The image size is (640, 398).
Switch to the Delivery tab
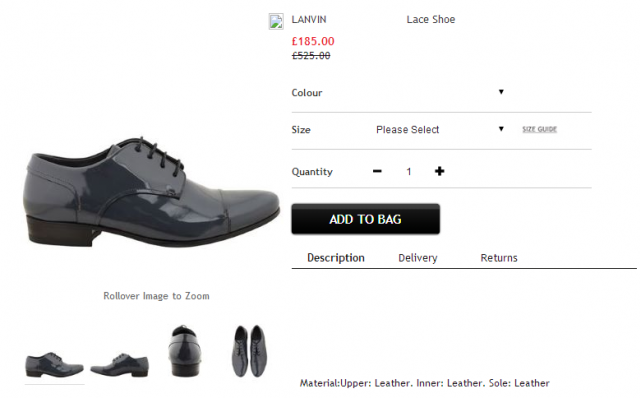tap(418, 258)
